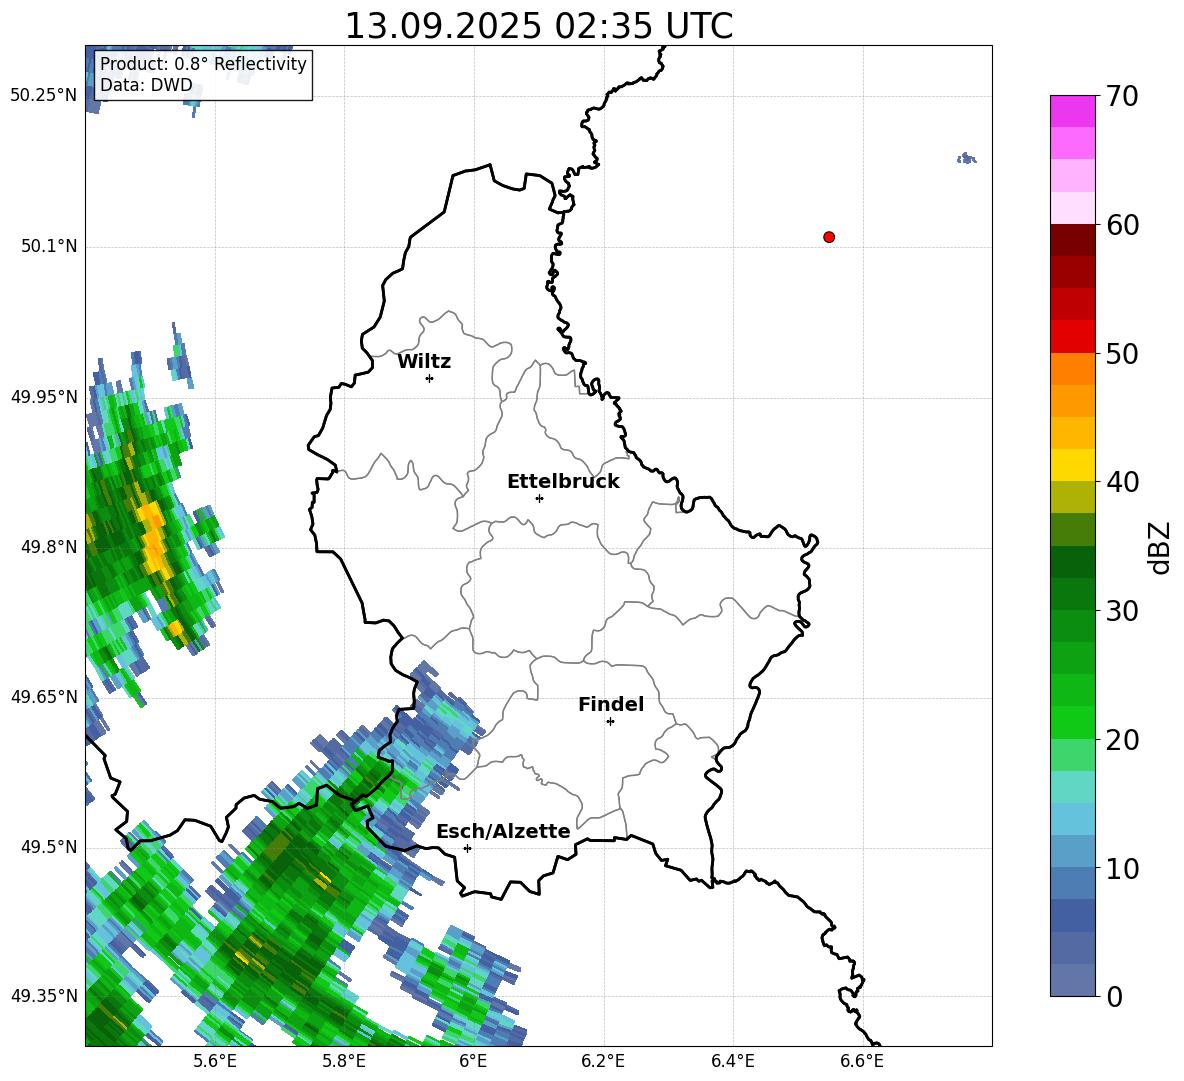Click the 6.4°E longitude label
Screen dimensions: 1184x1081
pyautogui.click(x=732, y=1061)
